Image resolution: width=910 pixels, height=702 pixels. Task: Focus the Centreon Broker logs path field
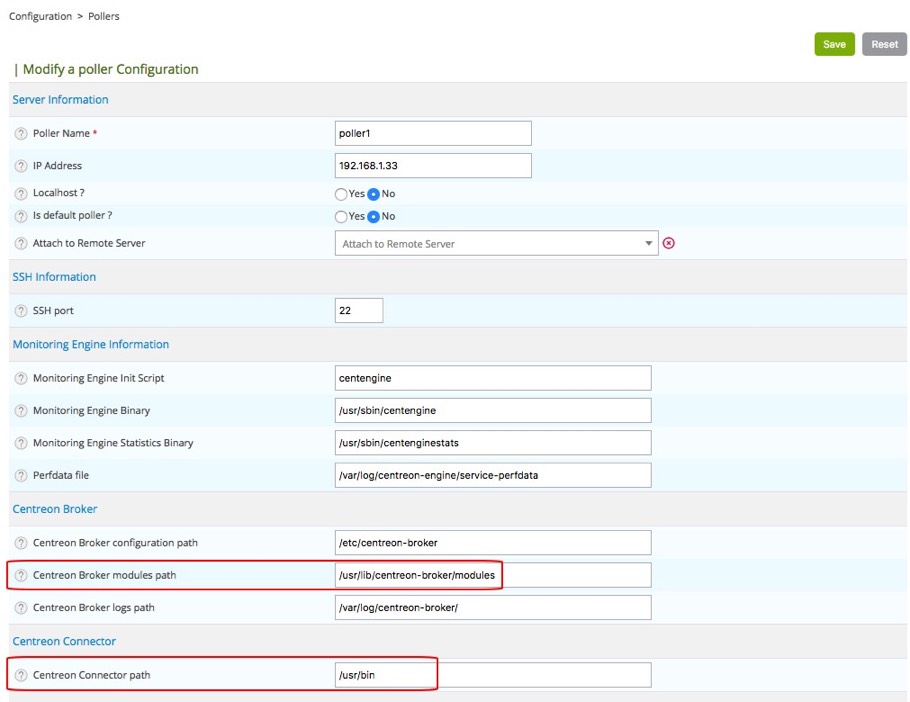coord(493,607)
